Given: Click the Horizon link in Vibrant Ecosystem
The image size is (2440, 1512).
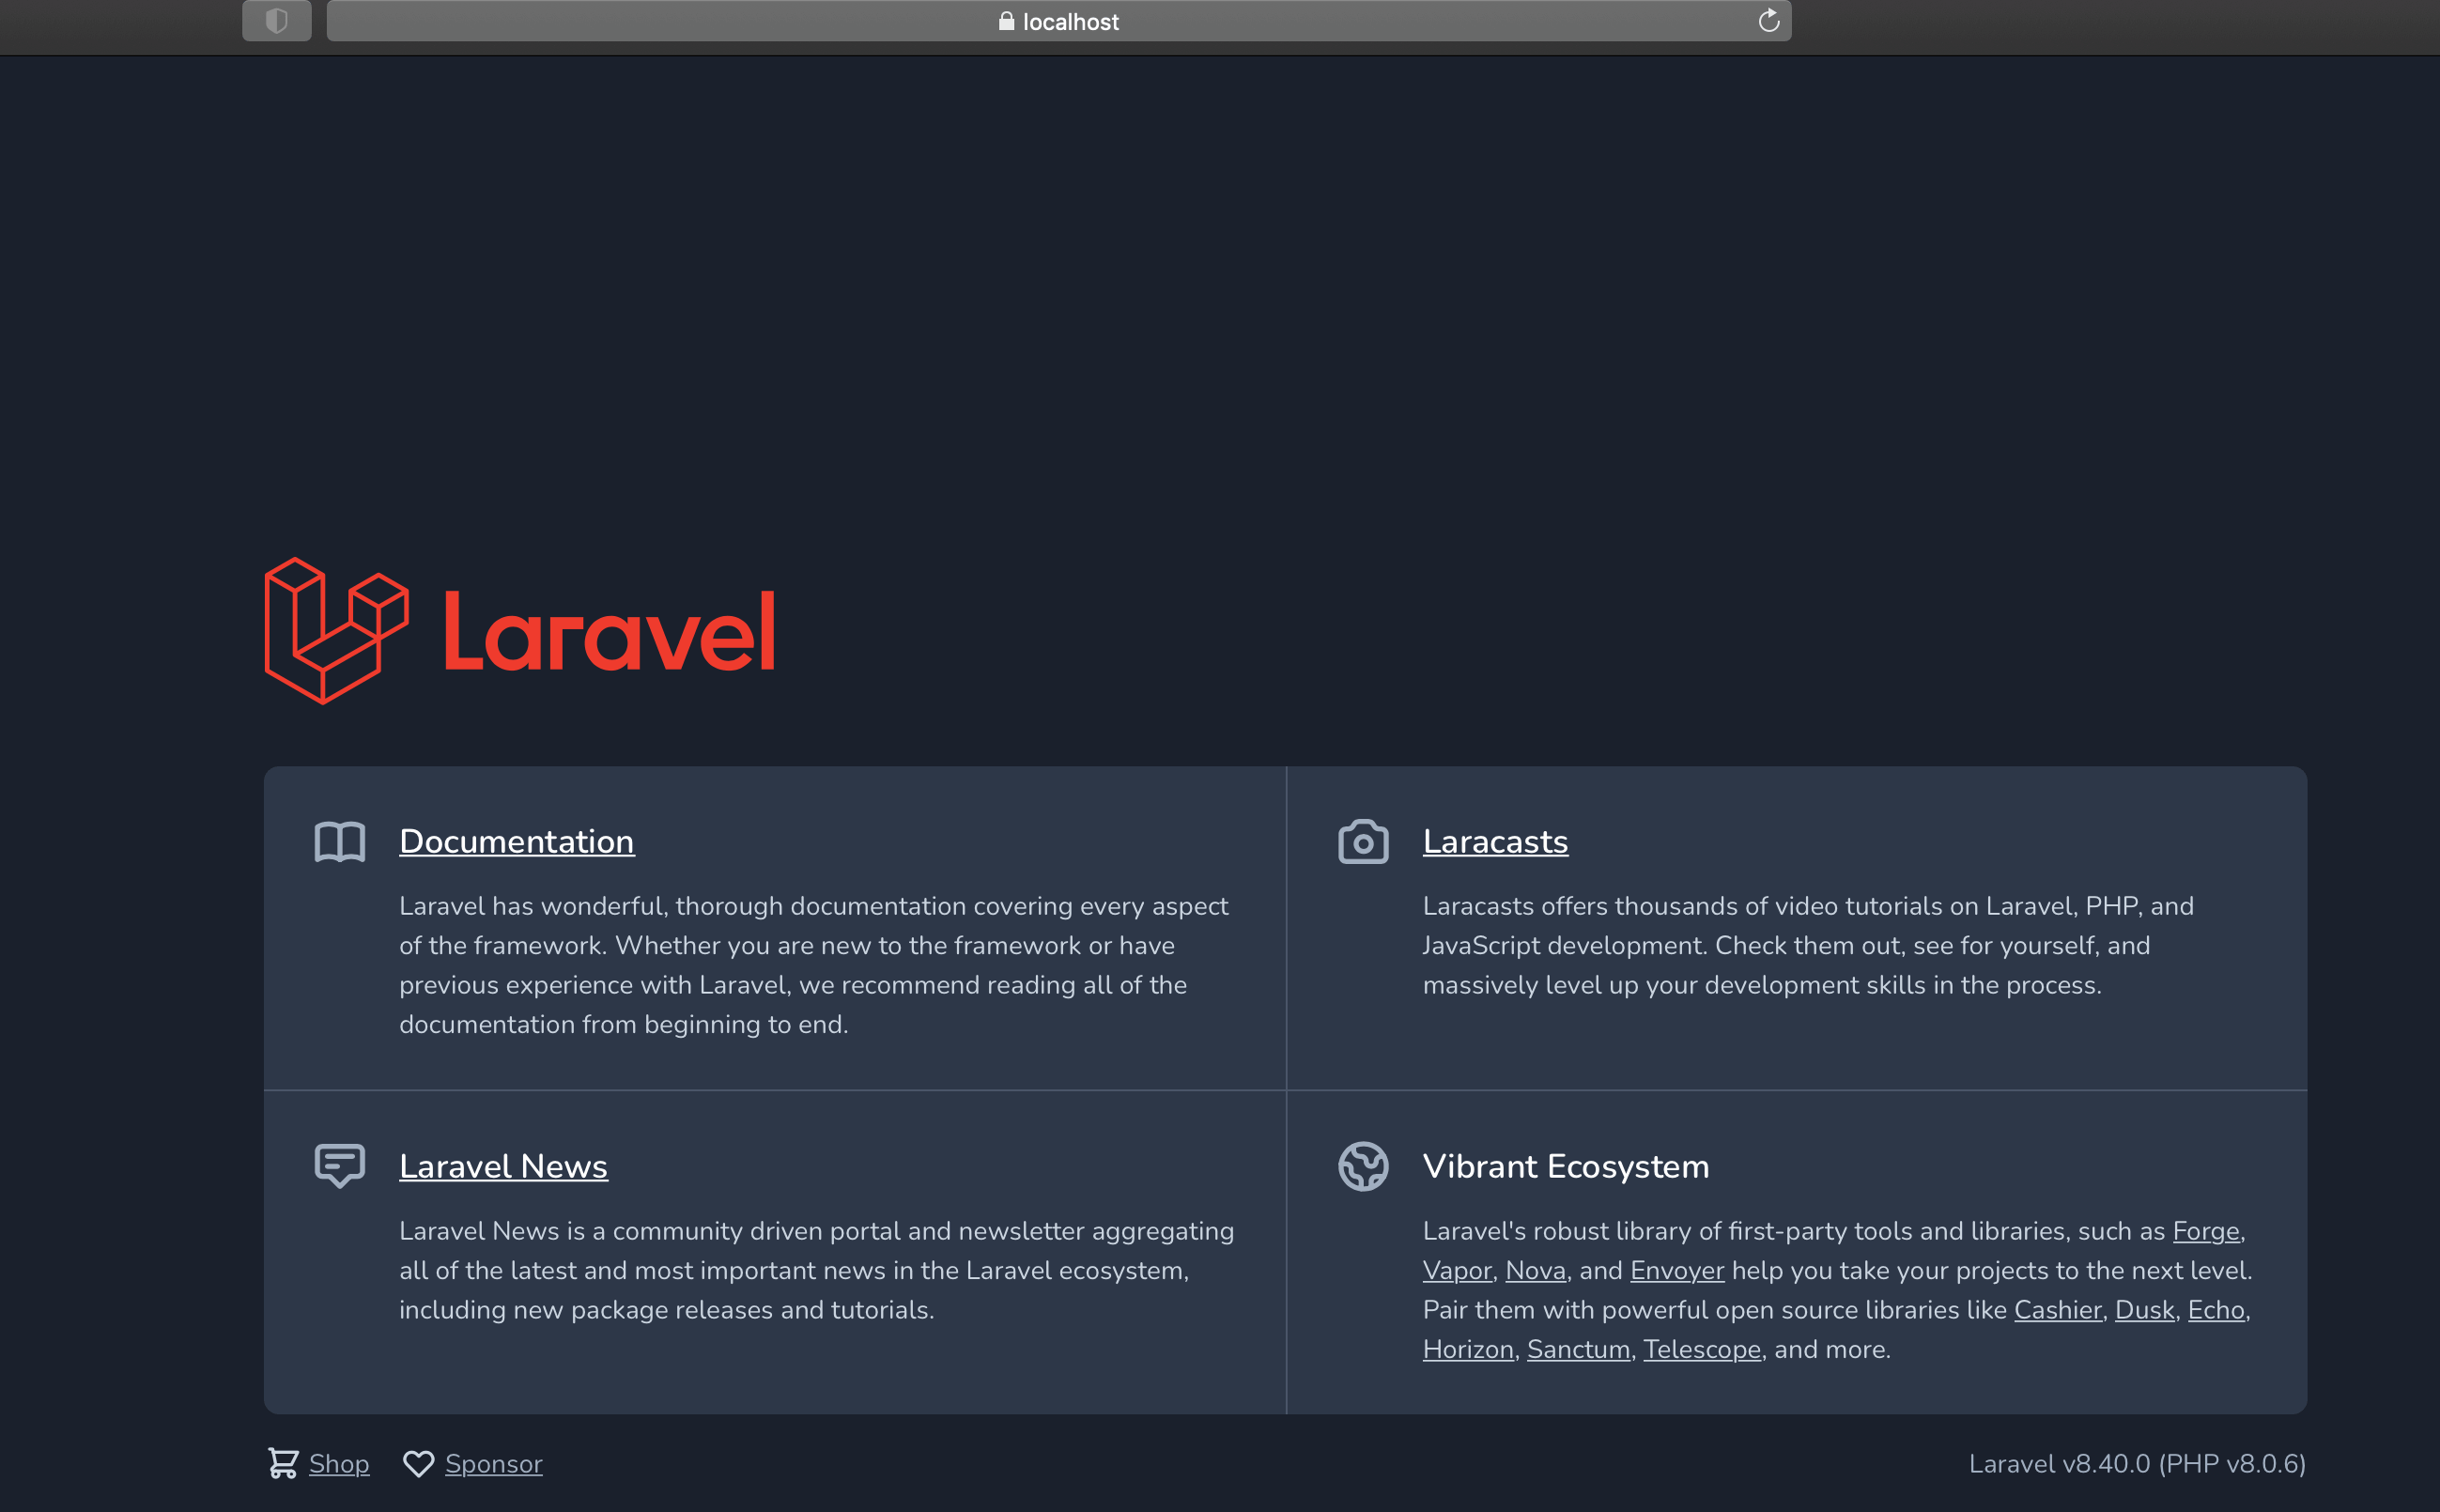Looking at the screenshot, I should click(x=1464, y=1349).
